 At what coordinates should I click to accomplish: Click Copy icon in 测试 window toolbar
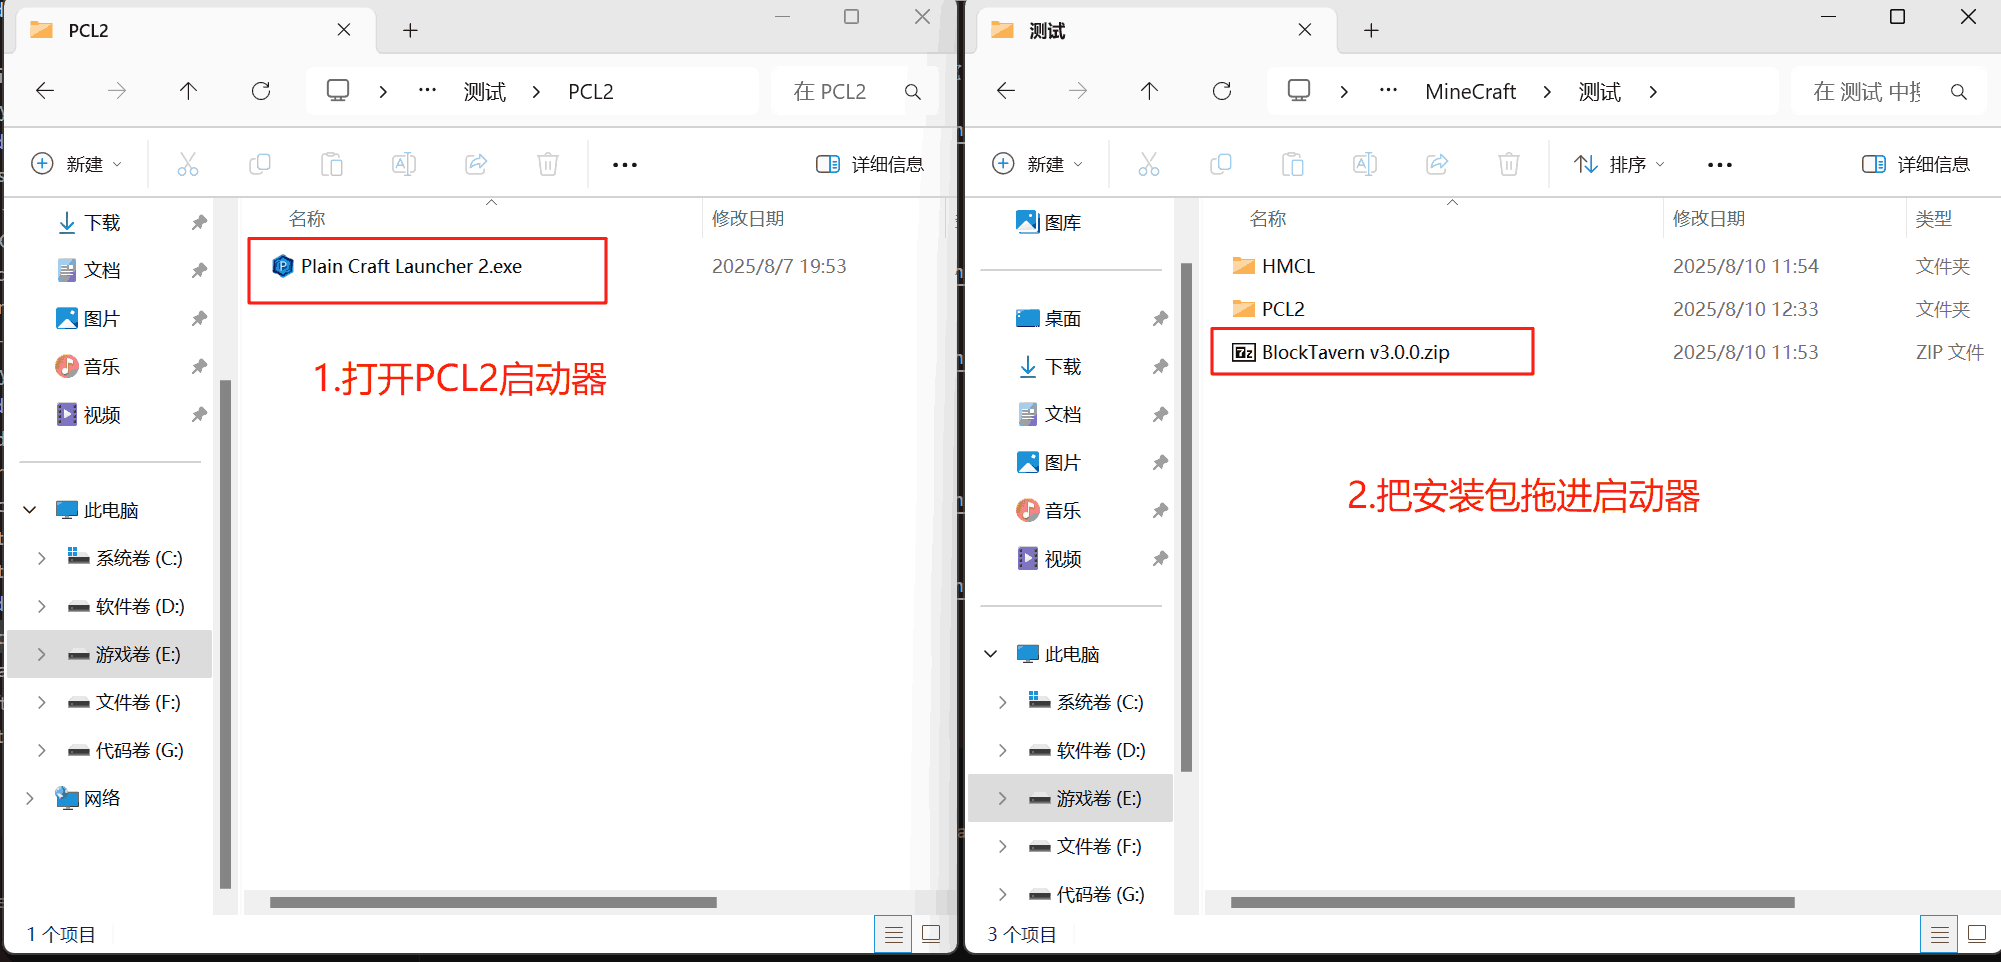(x=1221, y=164)
